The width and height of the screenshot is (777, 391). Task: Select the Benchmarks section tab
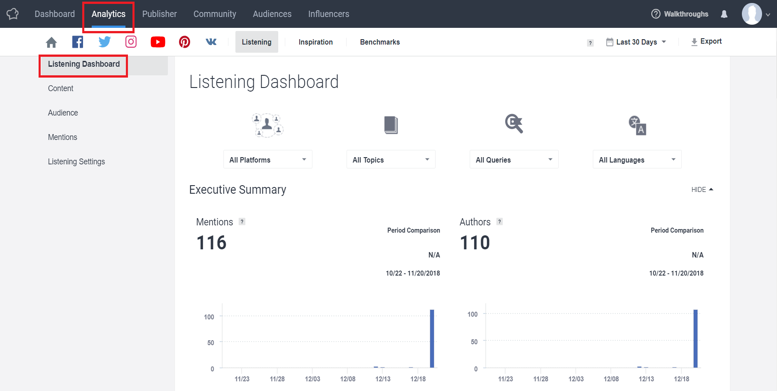(x=380, y=42)
